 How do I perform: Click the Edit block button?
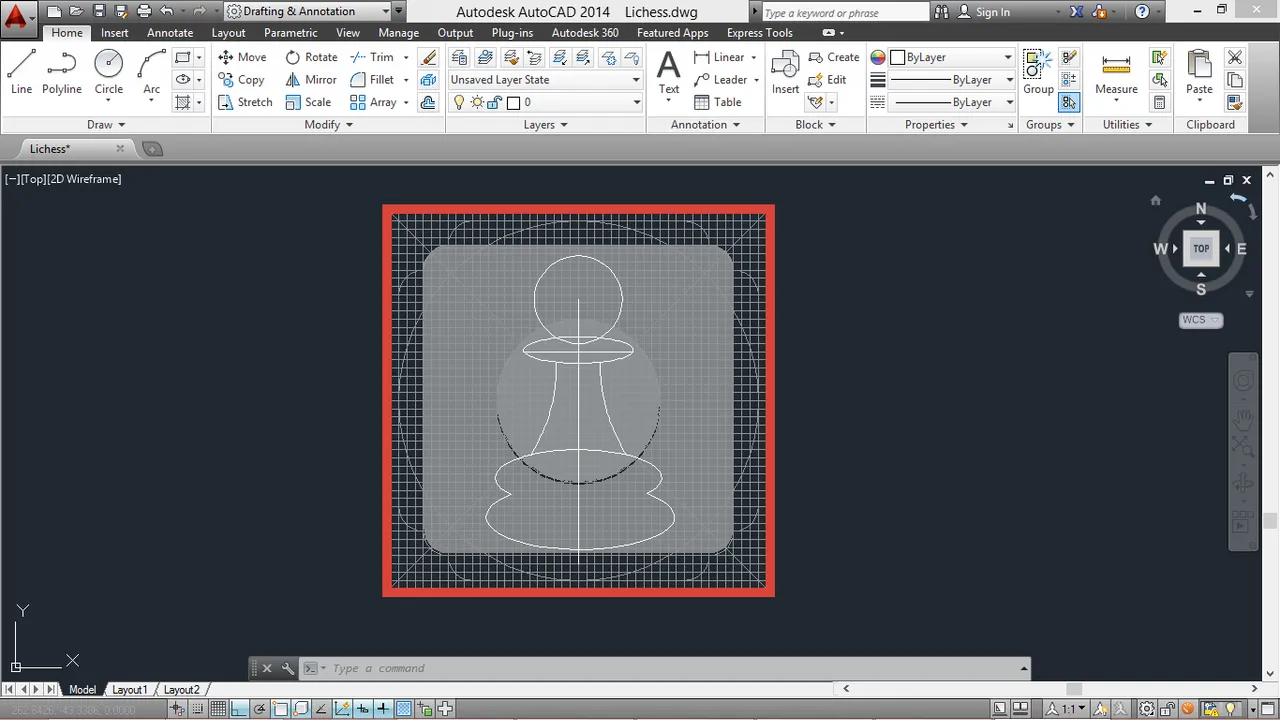828,80
